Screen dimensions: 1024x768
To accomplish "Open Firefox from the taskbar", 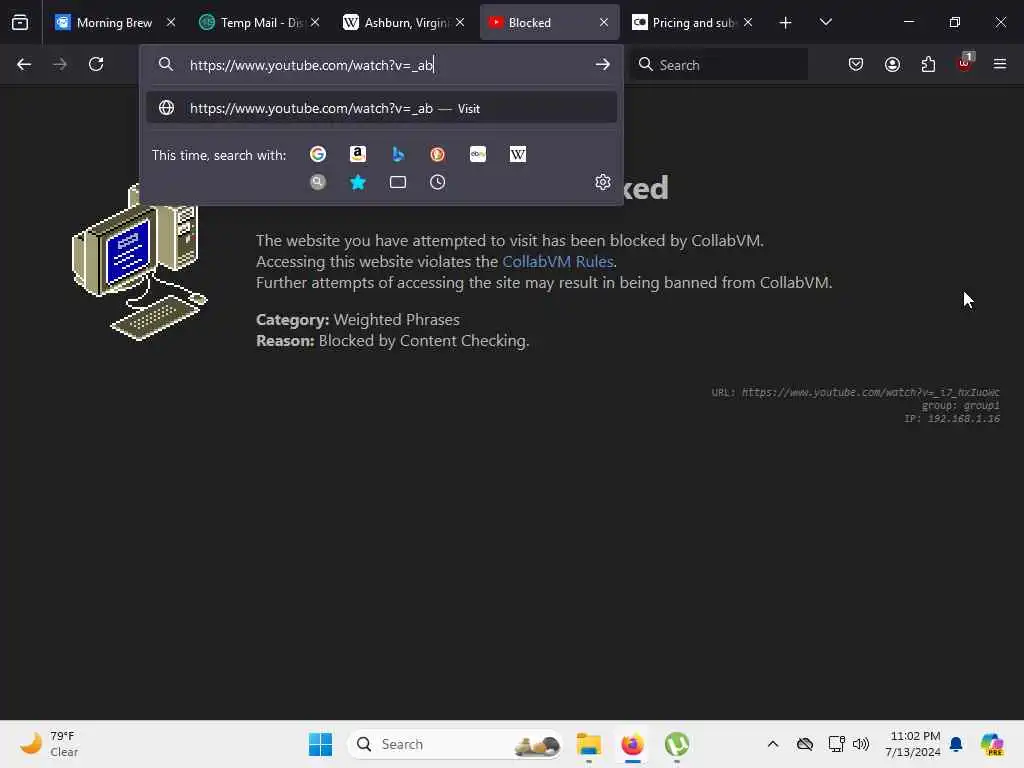I will 632,744.
